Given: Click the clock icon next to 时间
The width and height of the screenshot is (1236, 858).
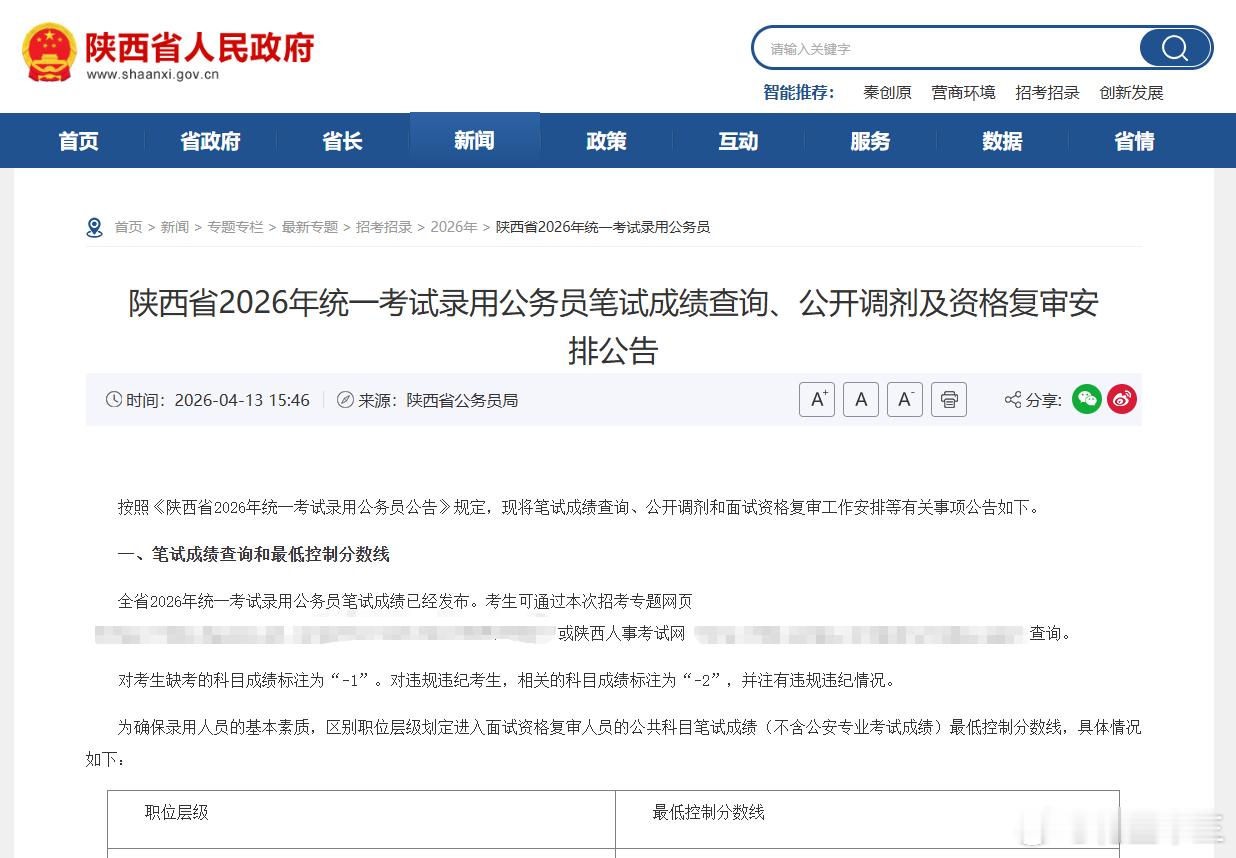Looking at the screenshot, I should pos(114,399).
